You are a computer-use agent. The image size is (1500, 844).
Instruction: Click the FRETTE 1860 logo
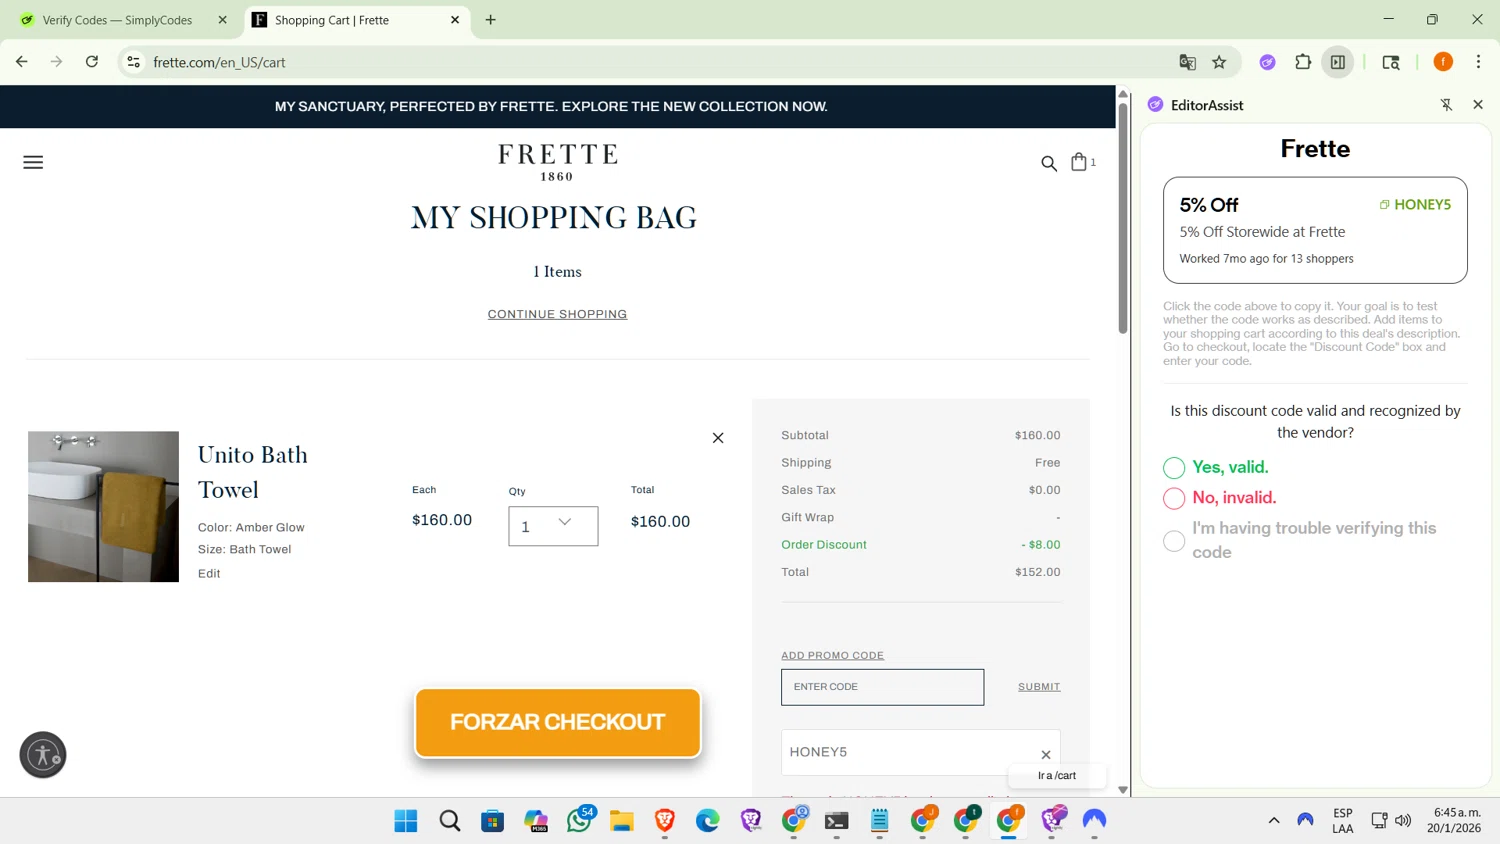[x=558, y=162]
